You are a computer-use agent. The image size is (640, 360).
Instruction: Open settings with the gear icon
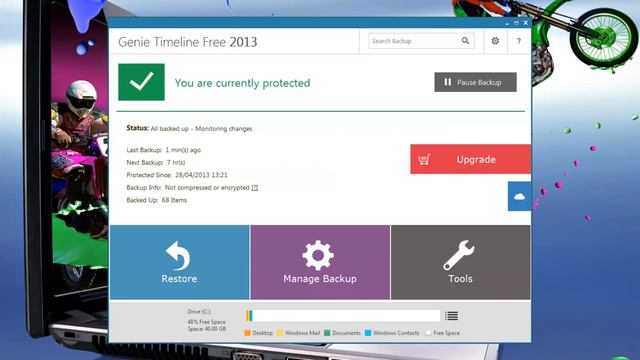495,41
